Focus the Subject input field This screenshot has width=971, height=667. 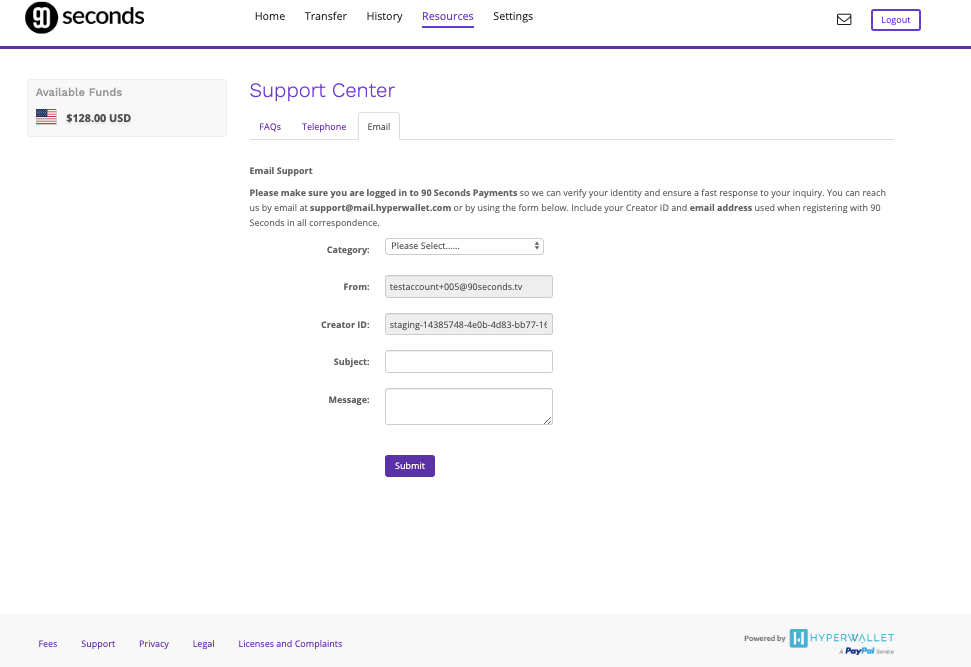click(x=468, y=362)
